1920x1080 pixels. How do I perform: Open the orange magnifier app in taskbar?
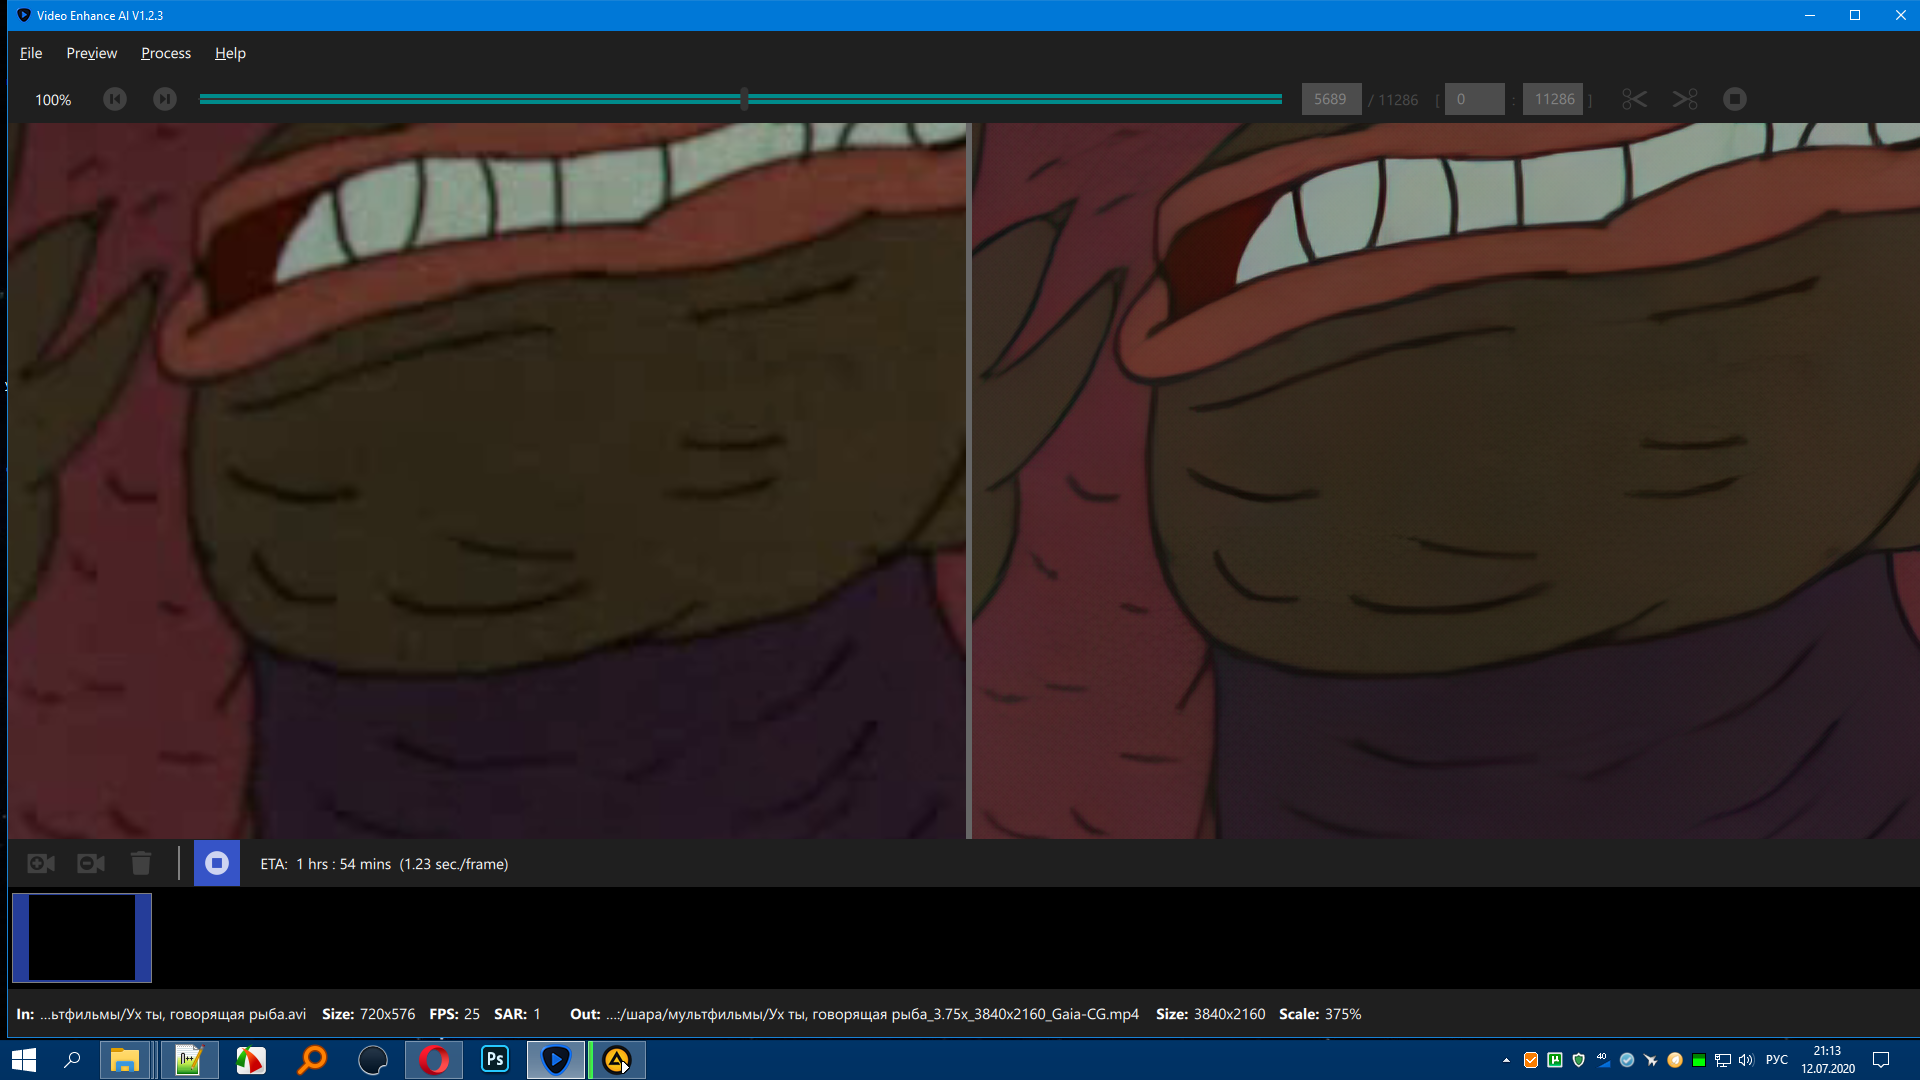coord(312,1060)
